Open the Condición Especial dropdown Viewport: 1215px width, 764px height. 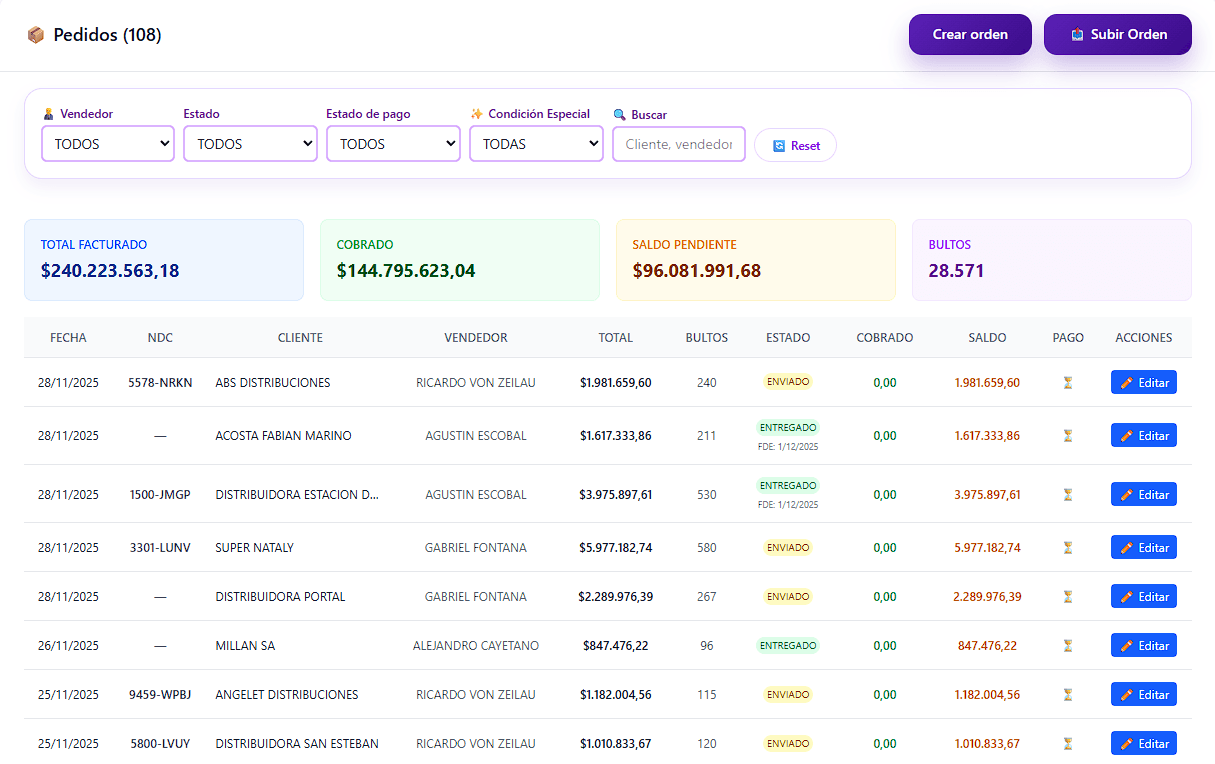point(536,143)
